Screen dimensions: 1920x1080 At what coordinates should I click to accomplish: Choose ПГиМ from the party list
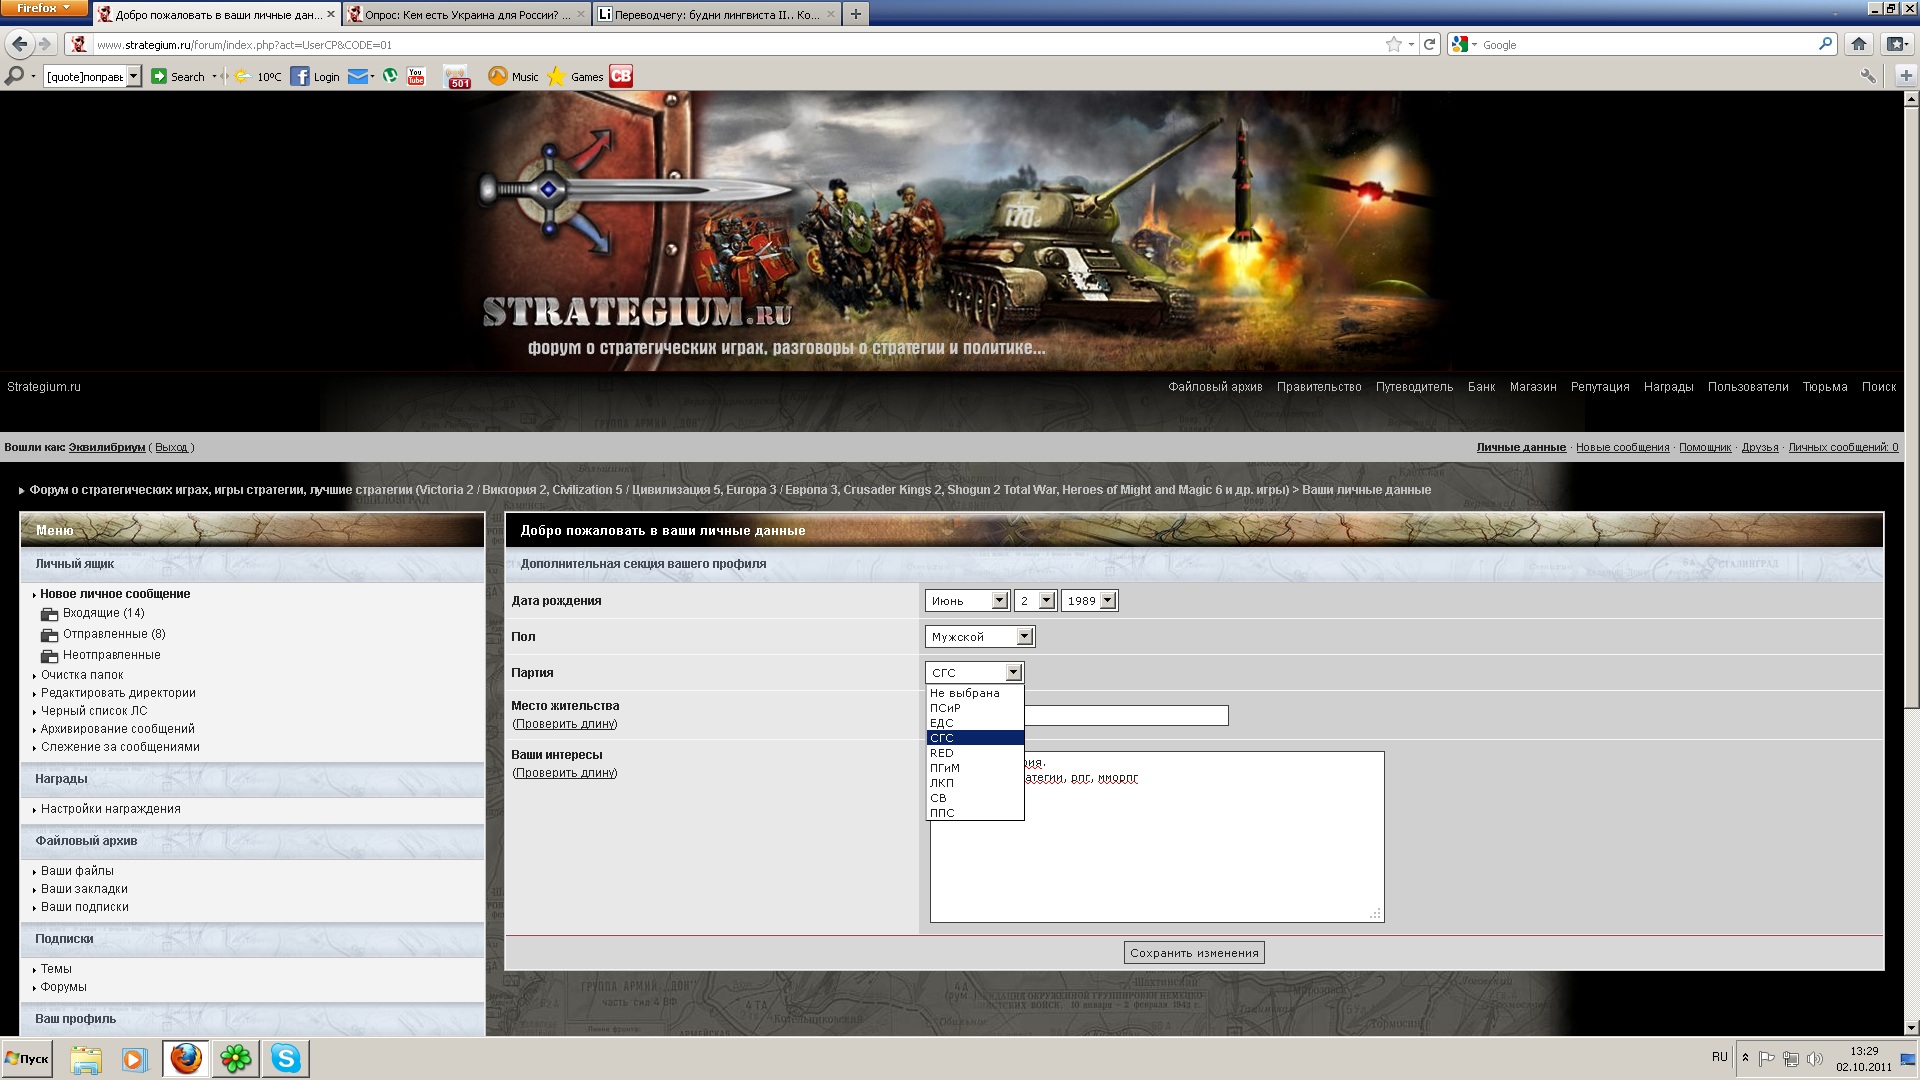pyautogui.click(x=975, y=768)
